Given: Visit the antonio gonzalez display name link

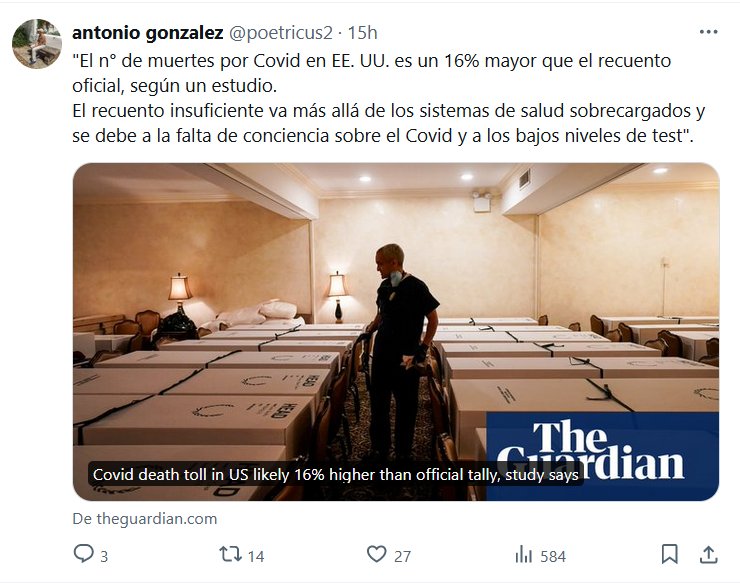Looking at the screenshot, I should coord(148,33).
